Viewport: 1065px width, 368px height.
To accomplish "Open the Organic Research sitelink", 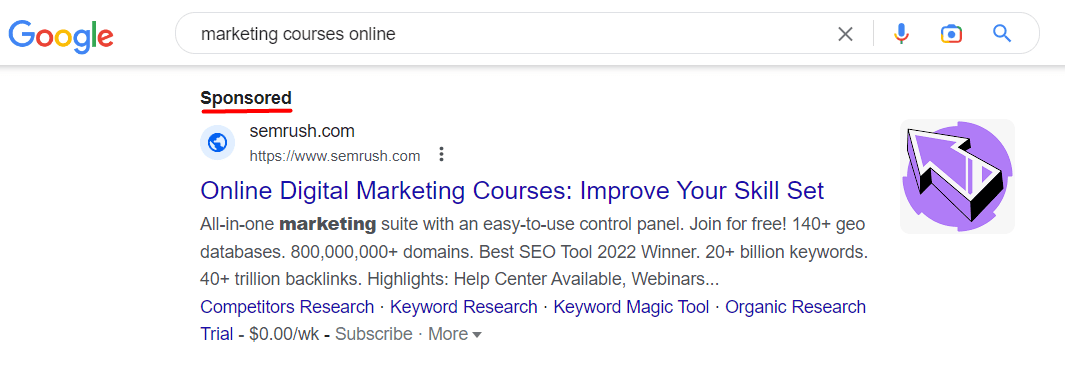I will pyautogui.click(x=795, y=307).
